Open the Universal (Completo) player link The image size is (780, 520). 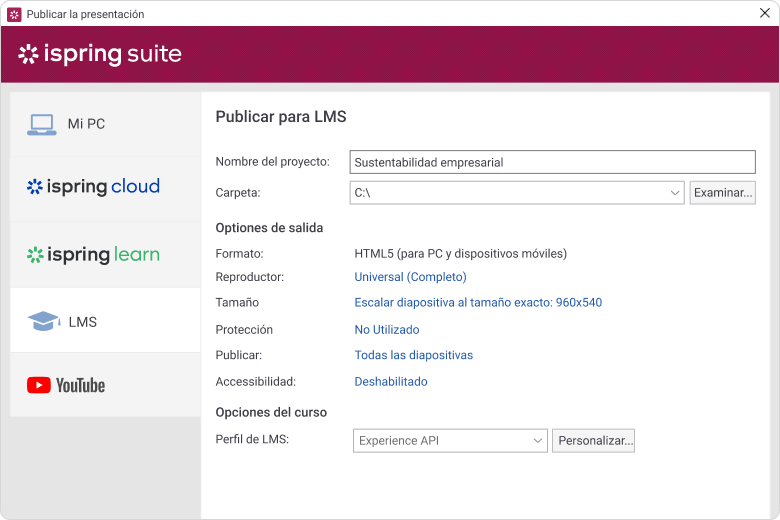click(410, 277)
